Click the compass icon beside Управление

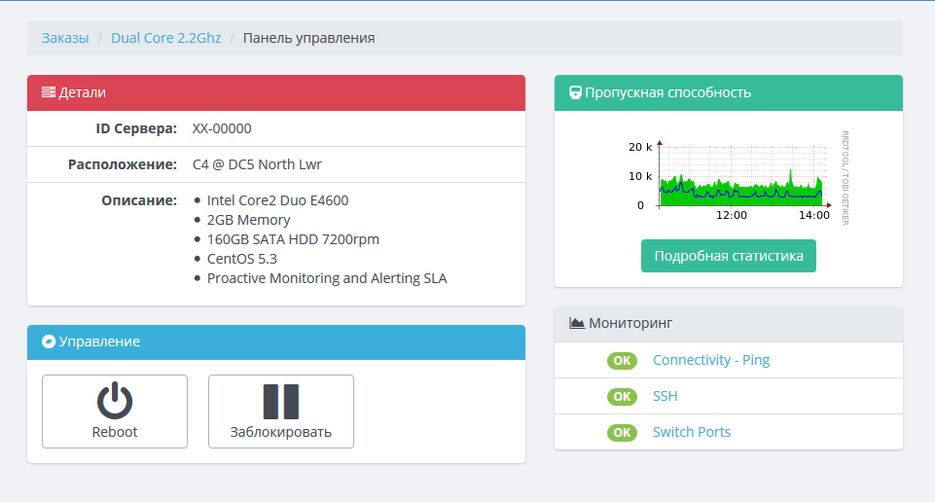(48, 342)
